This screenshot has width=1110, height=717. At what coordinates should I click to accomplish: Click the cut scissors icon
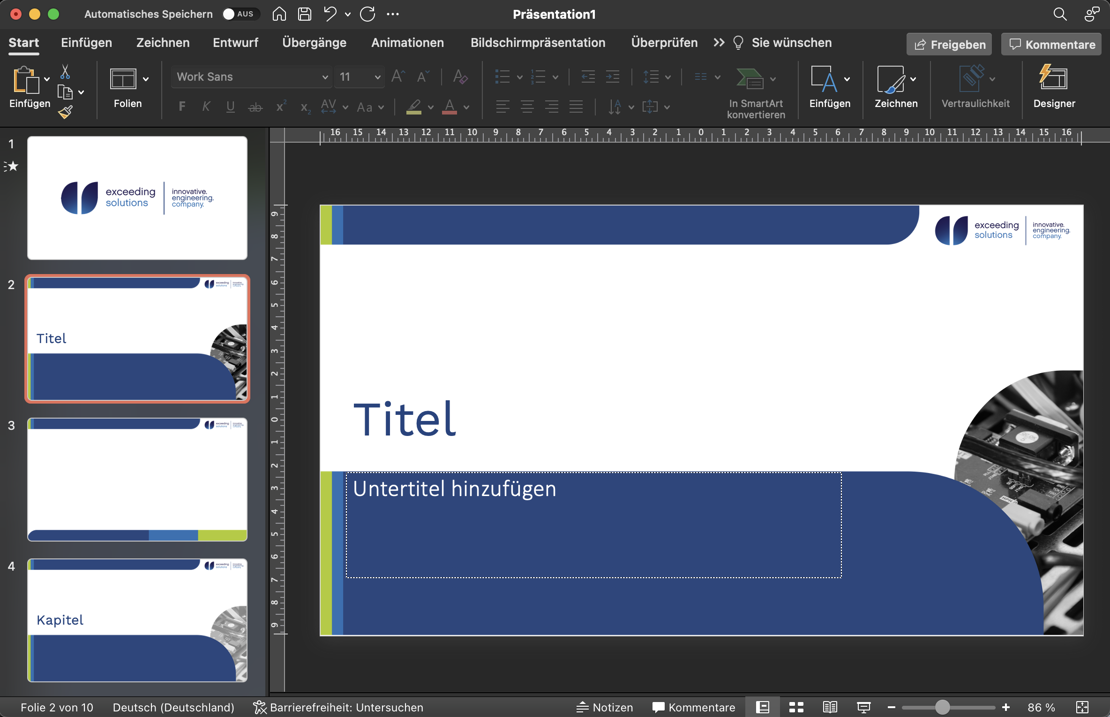(65, 72)
